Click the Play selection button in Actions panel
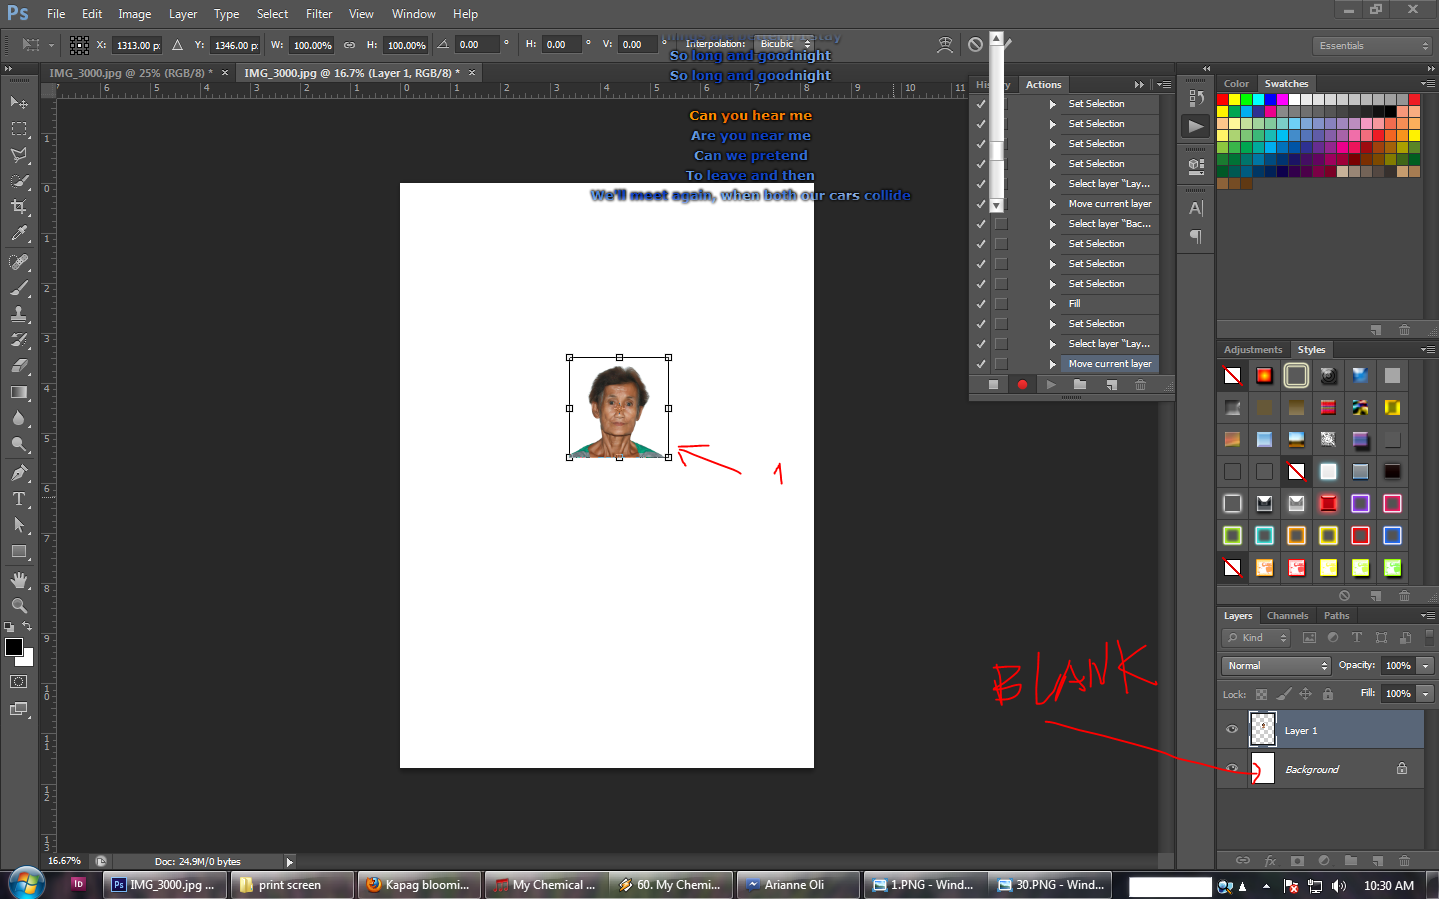 tap(1051, 384)
